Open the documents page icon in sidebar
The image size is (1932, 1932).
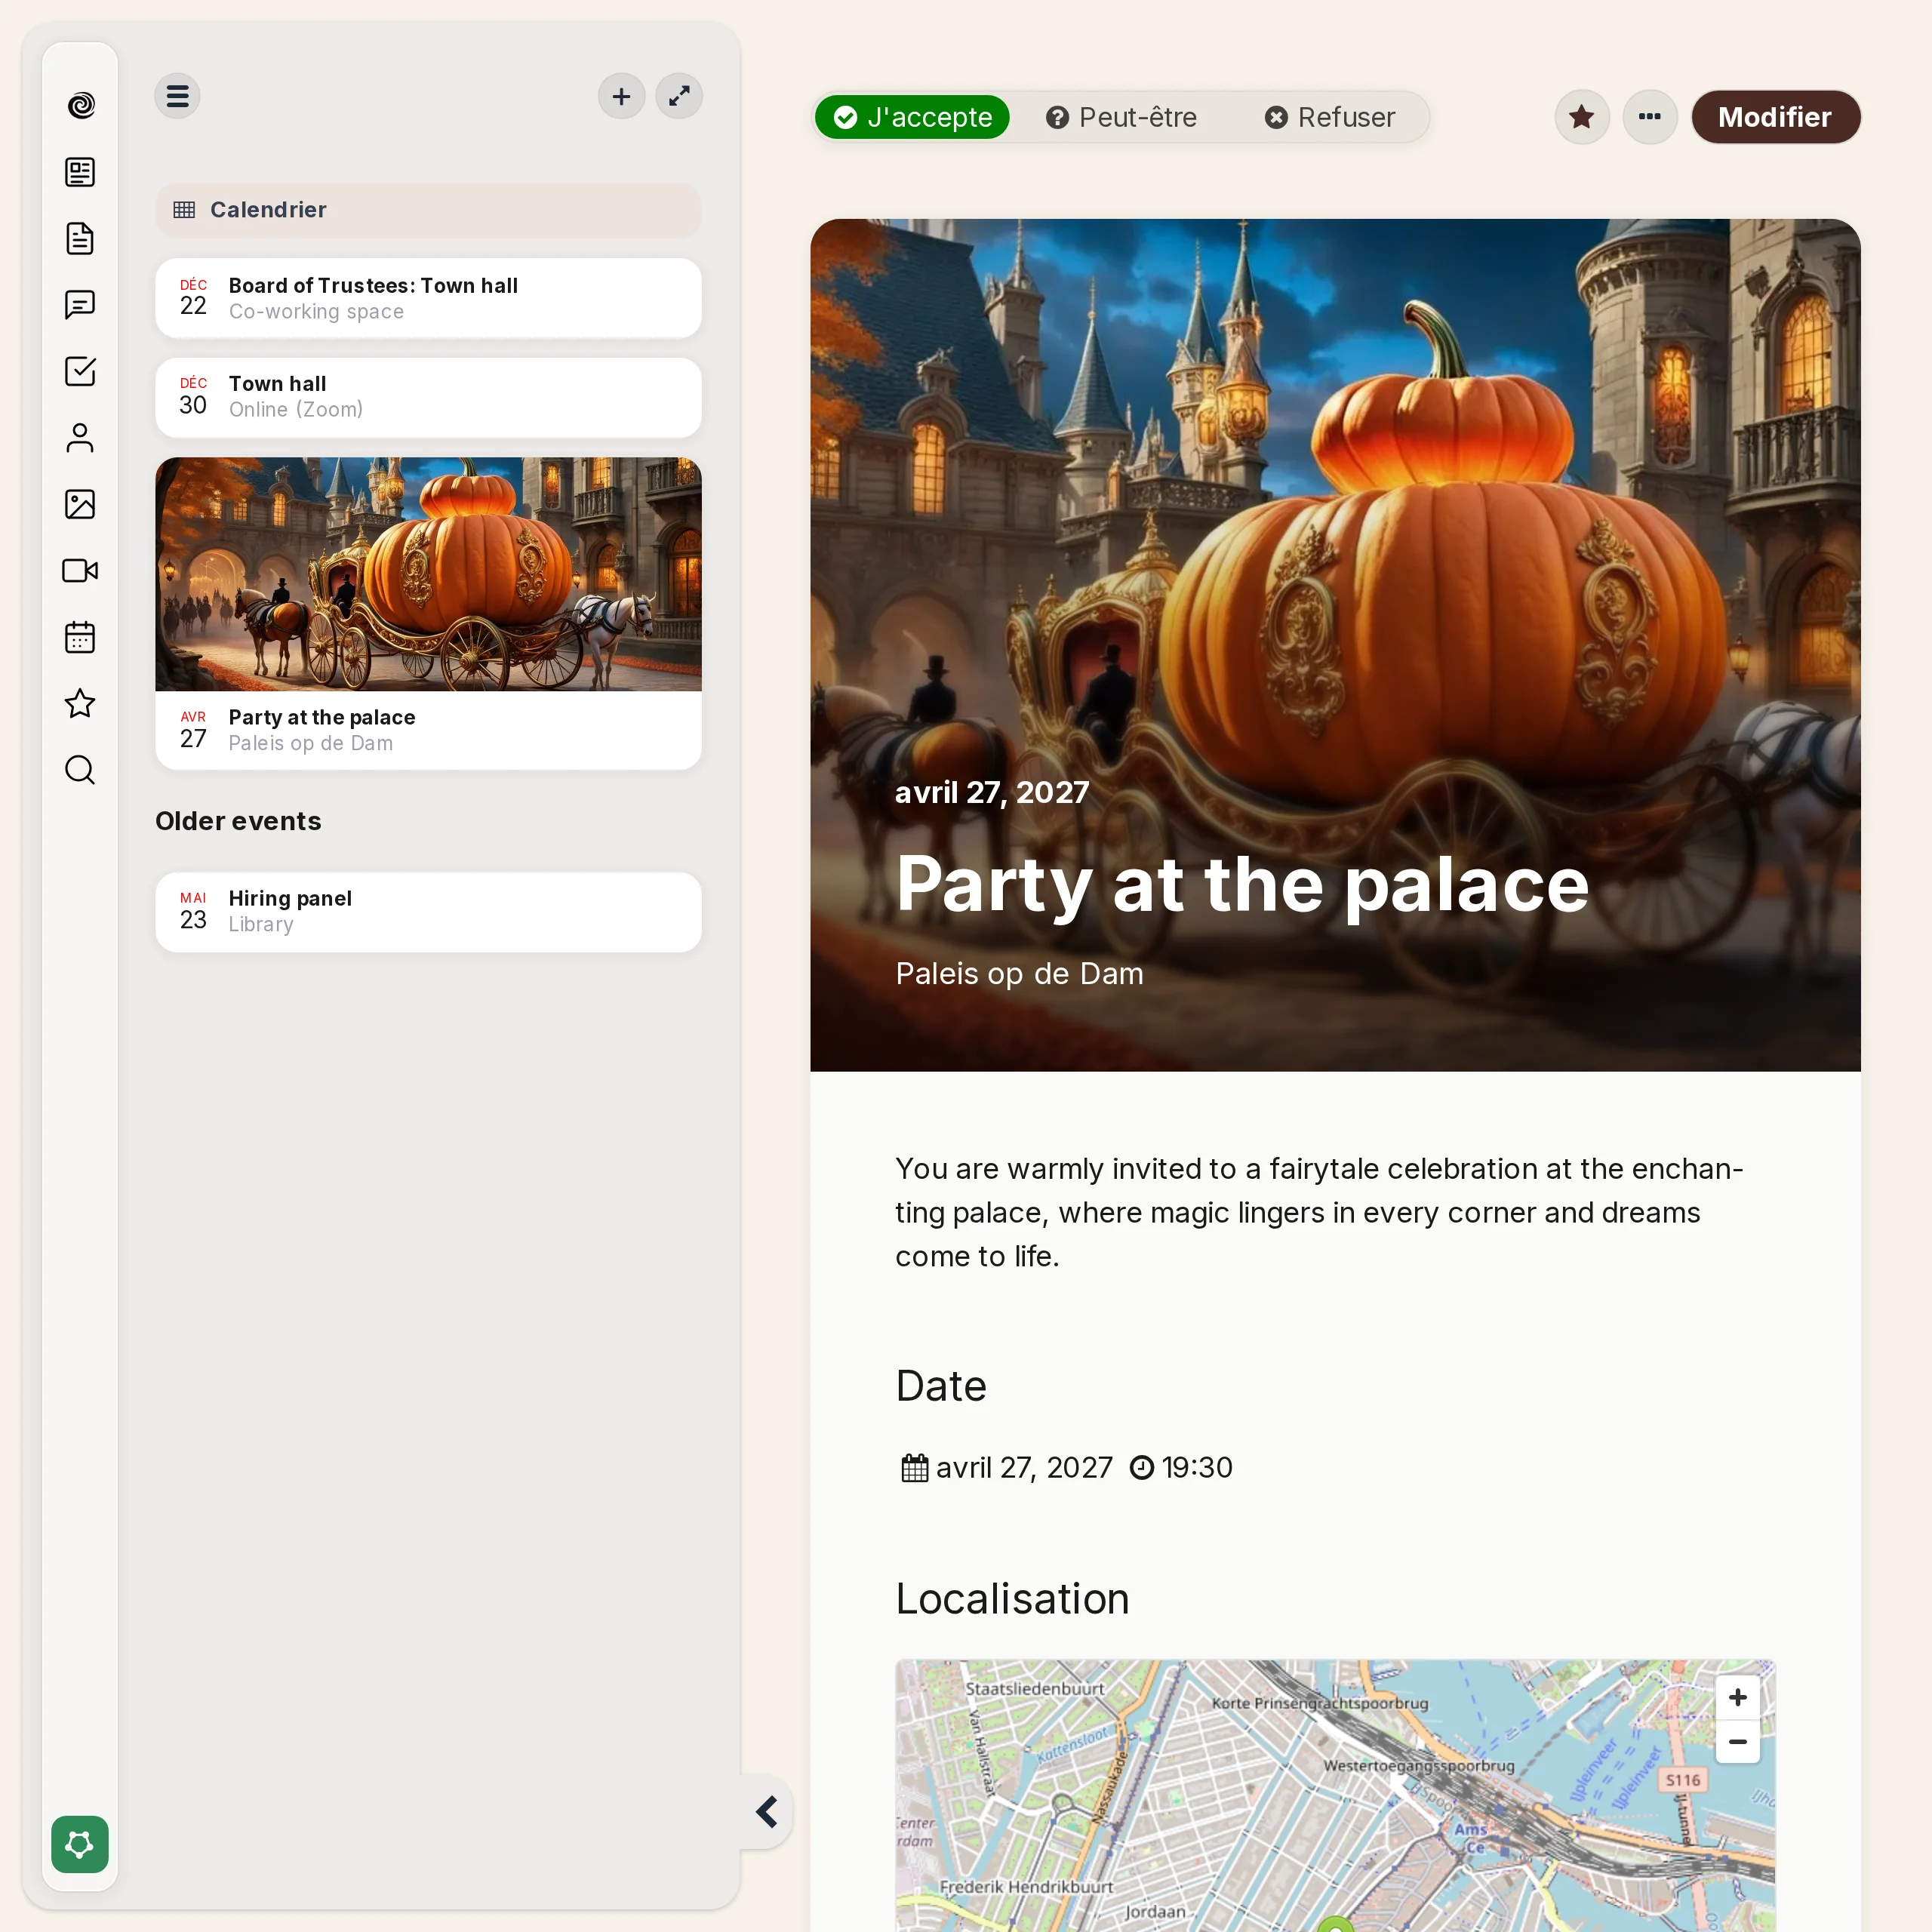[x=80, y=238]
